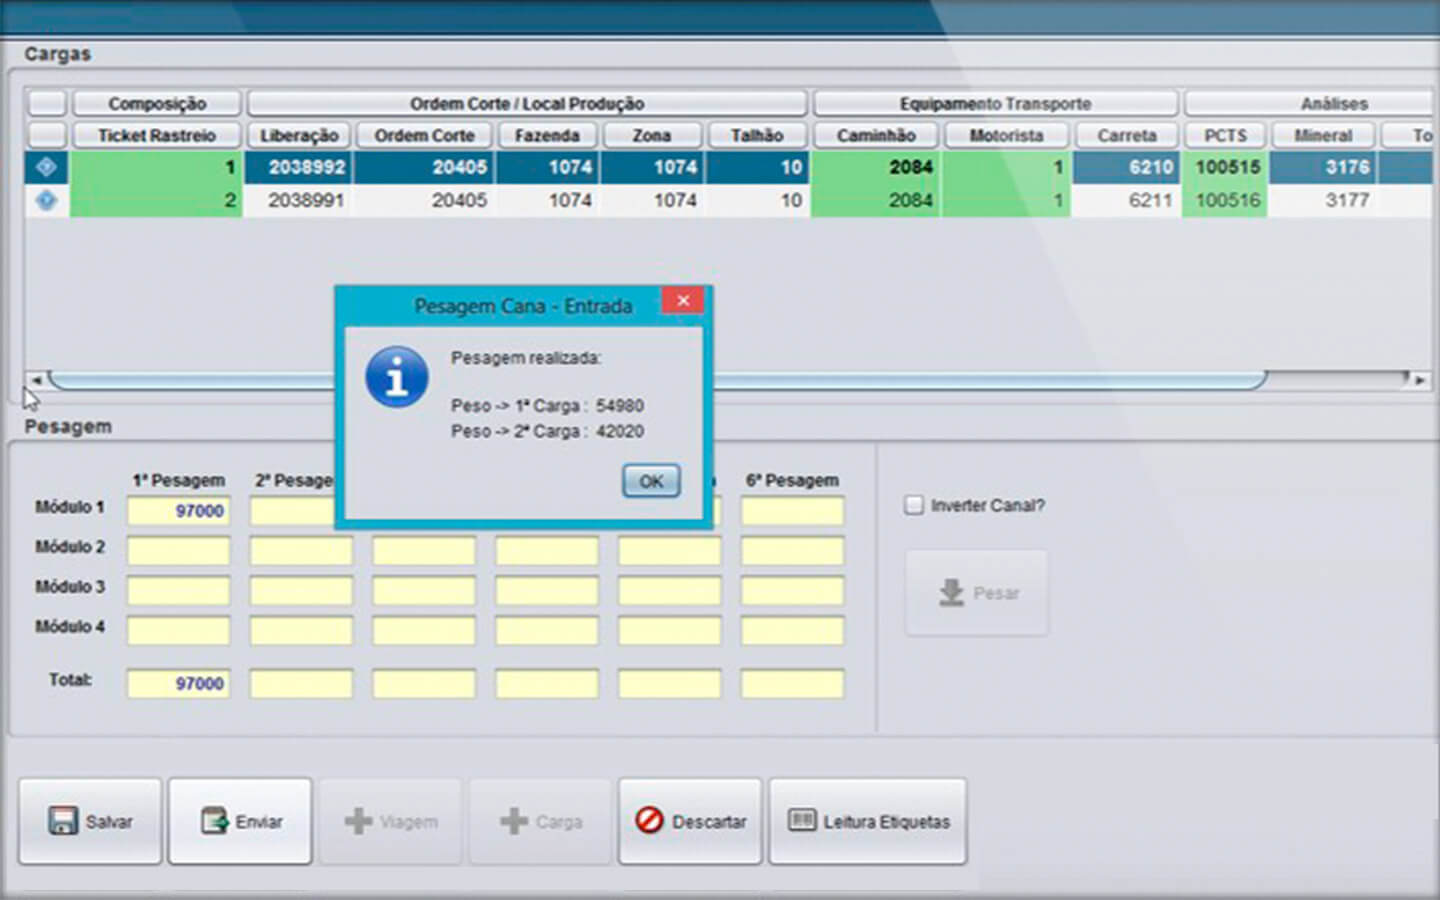Click the Descartar discard button
1440x900 pixels.
point(690,822)
